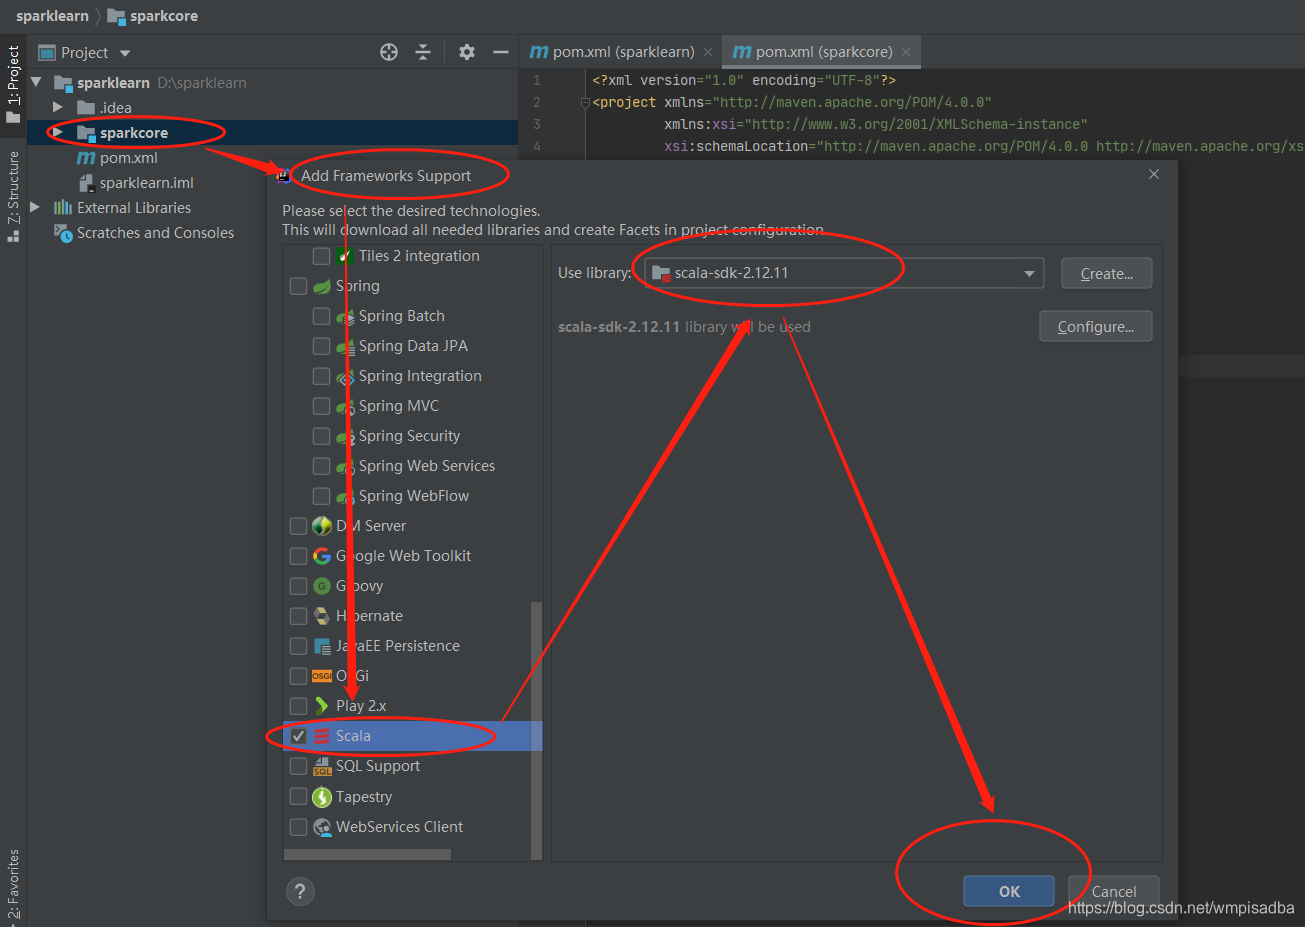Screen dimensions: 1305x927
Task: Select Spring Web Services in list
Action: (427, 466)
